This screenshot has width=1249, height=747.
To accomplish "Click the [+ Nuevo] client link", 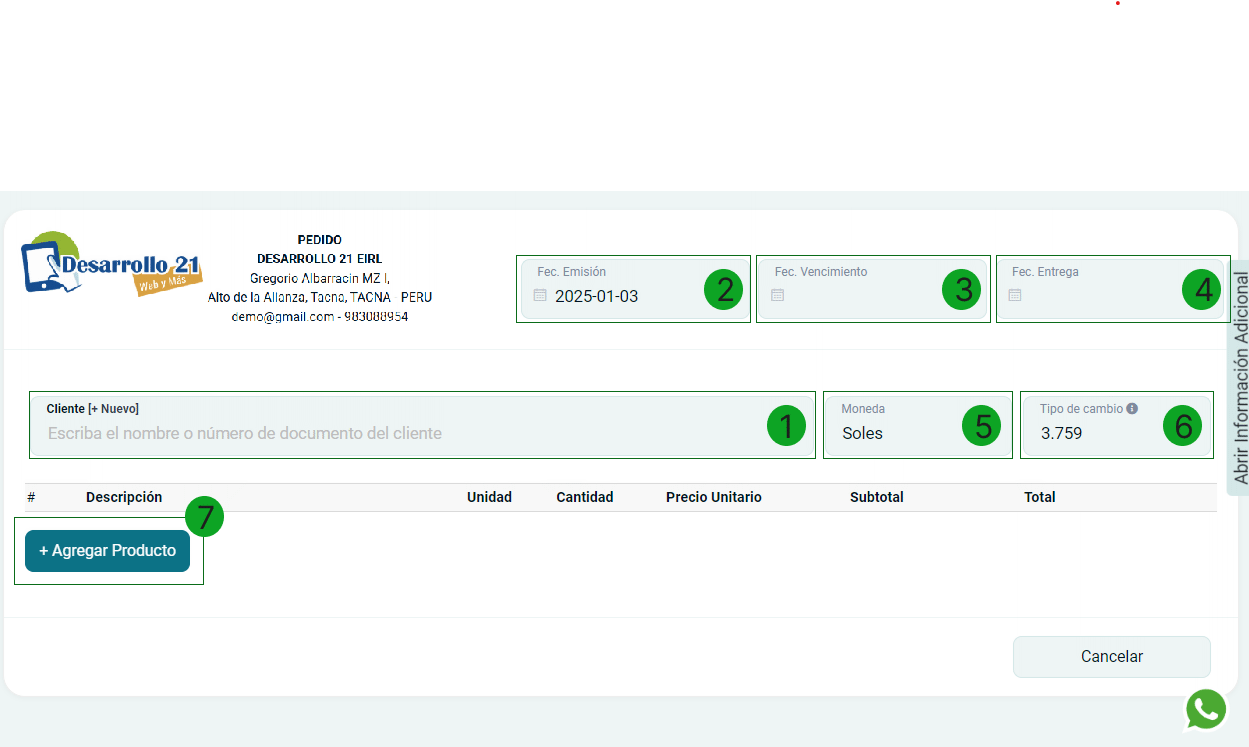I will click(x=113, y=409).
